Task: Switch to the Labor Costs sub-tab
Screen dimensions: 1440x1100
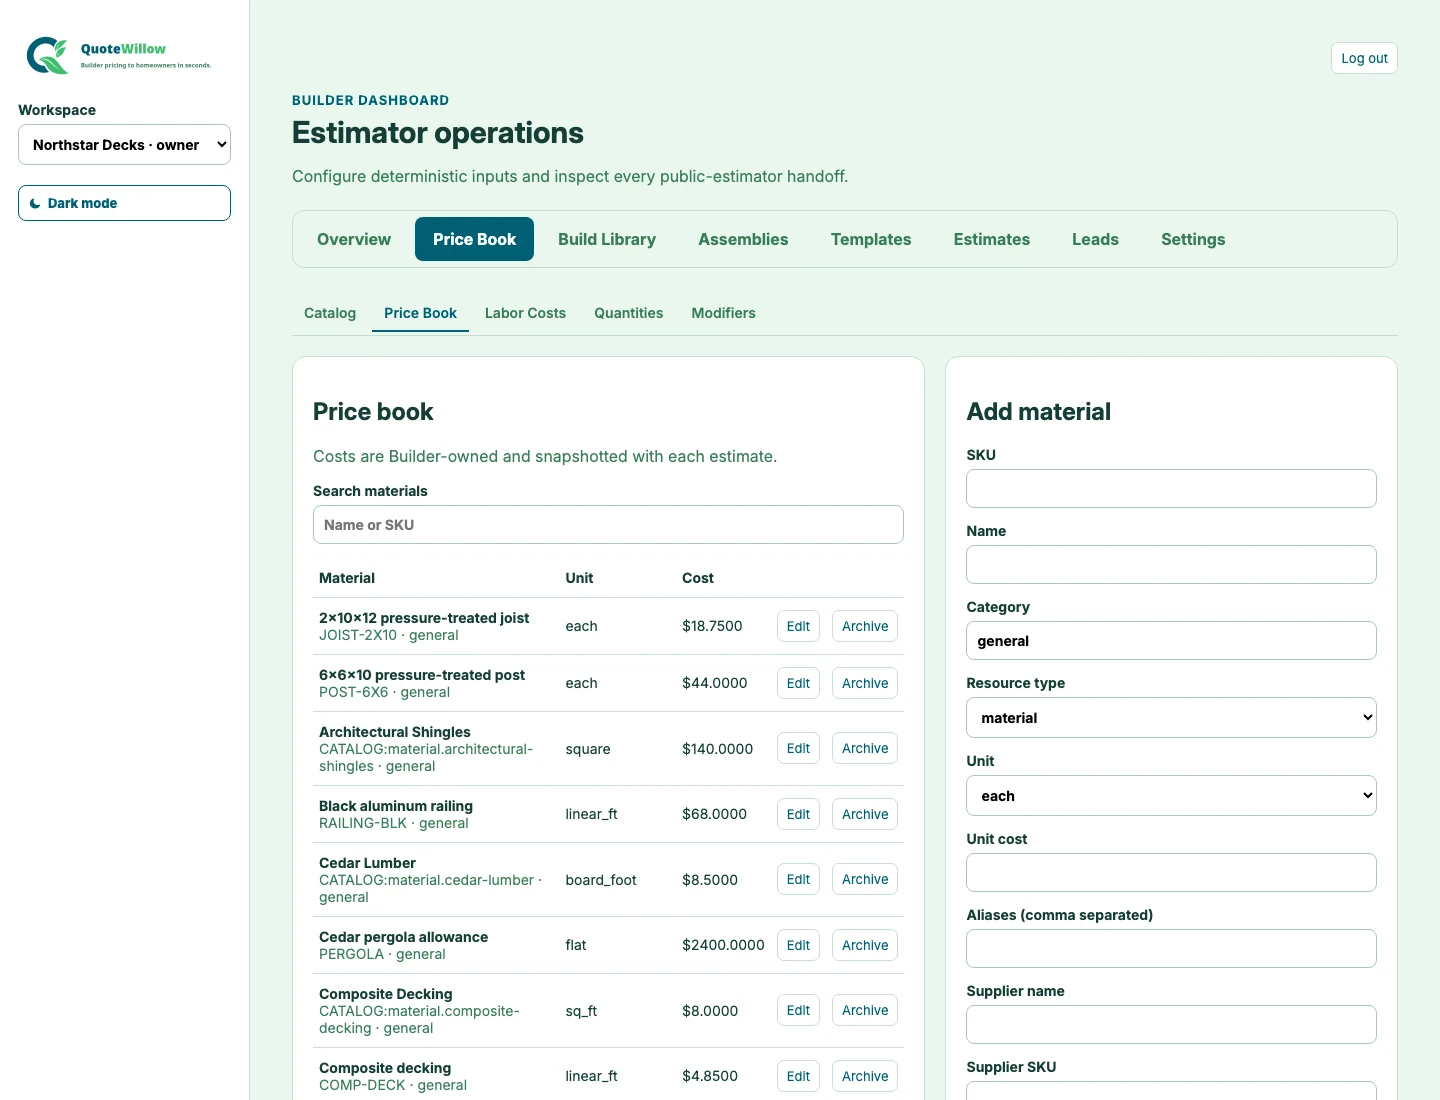Action: [x=525, y=313]
